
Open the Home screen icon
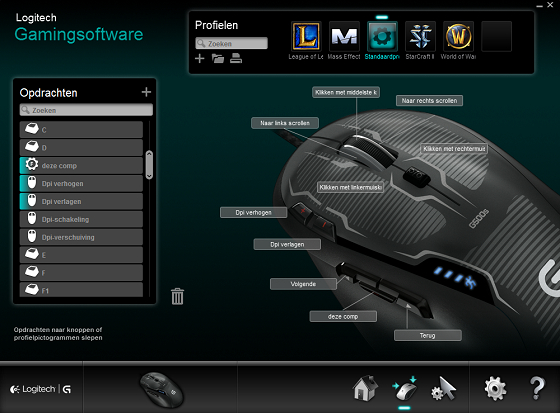365,388
